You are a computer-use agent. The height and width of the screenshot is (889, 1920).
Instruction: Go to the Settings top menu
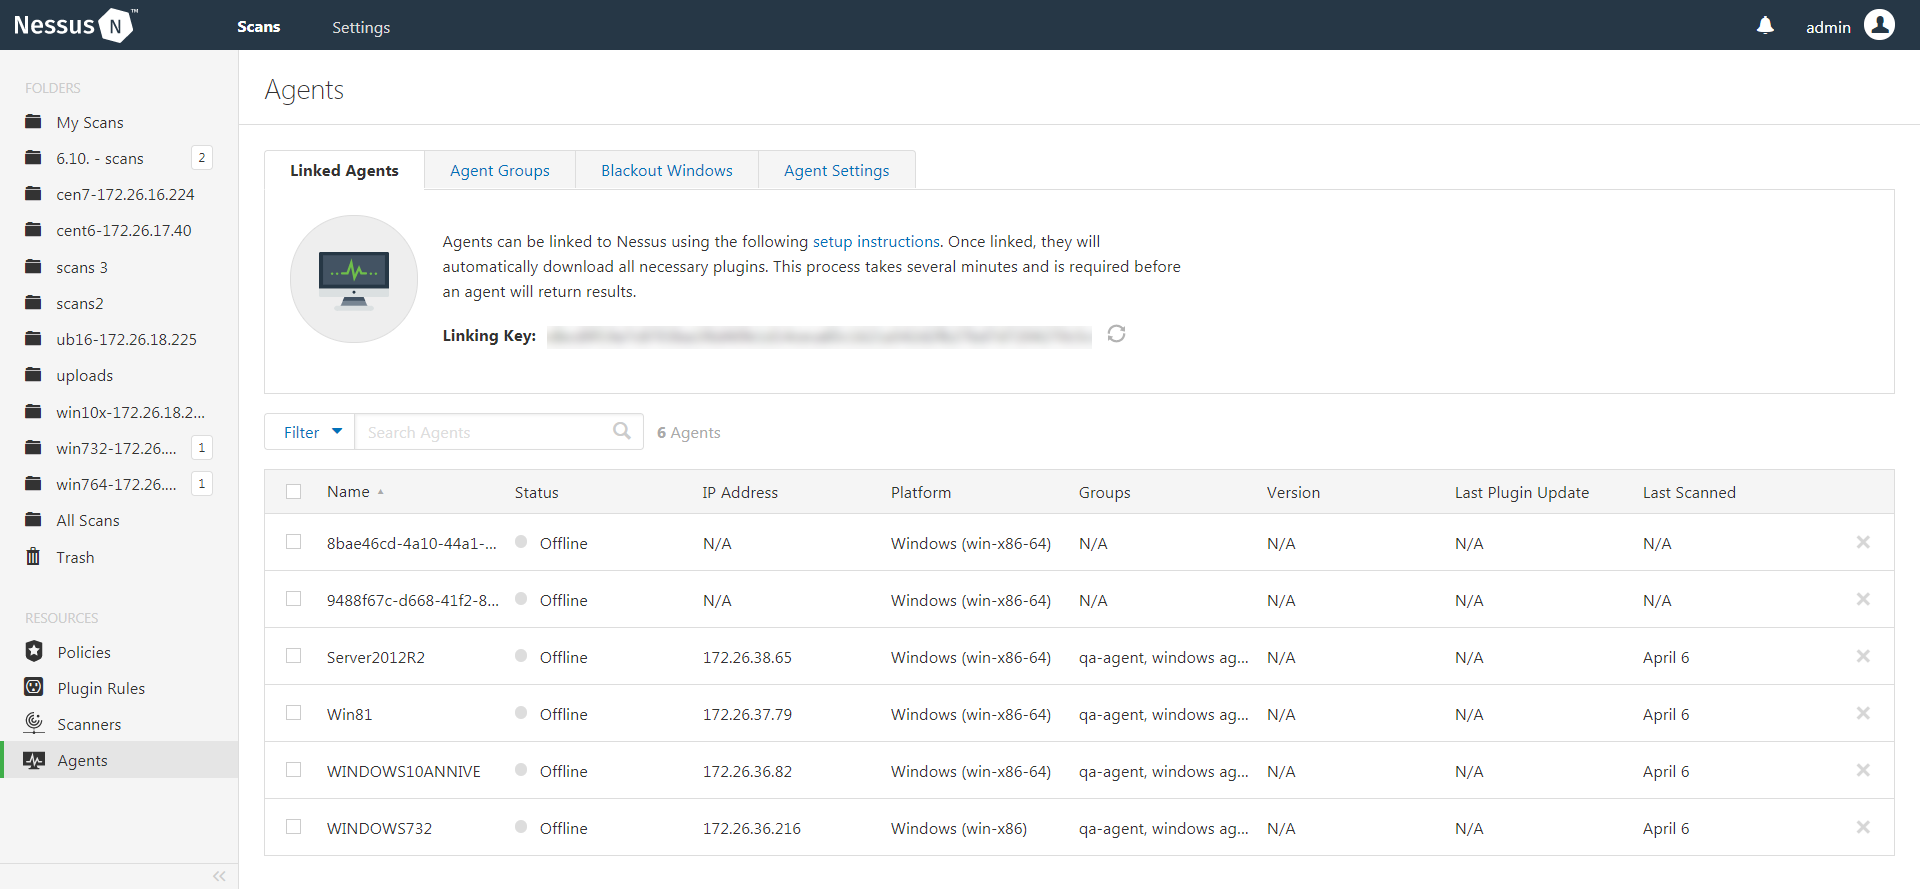[361, 27]
